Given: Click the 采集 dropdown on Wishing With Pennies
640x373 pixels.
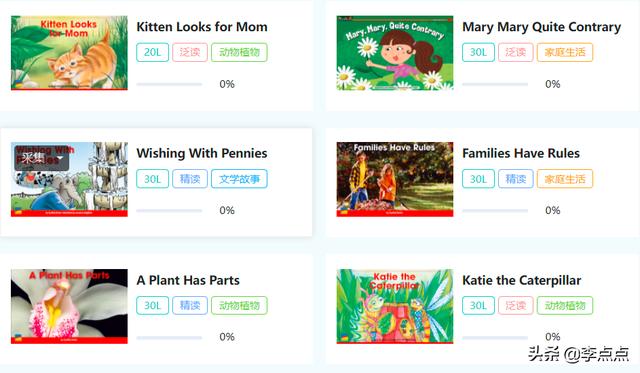Looking at the screenshot, I should point(42,158).
